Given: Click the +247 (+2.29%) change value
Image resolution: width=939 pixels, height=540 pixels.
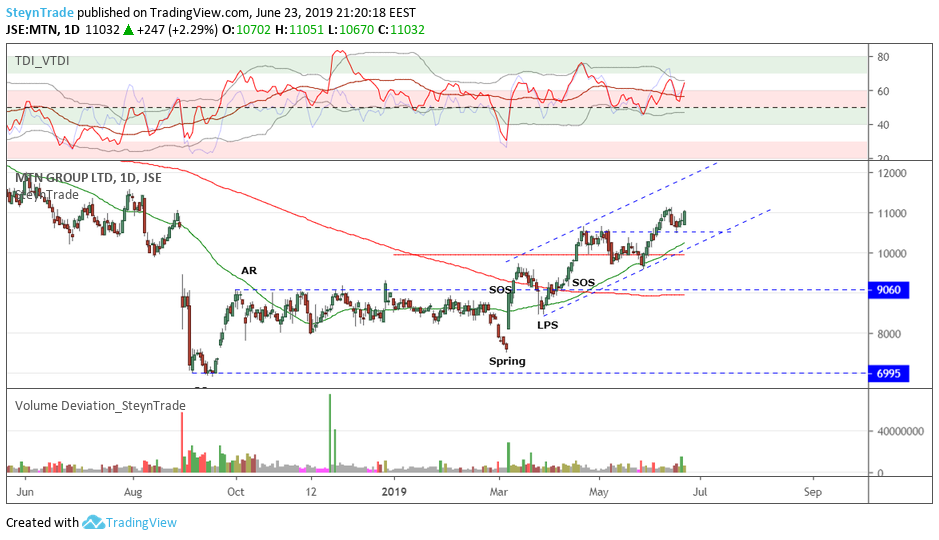Looking at the screenshot, I should tap(177, 29).
